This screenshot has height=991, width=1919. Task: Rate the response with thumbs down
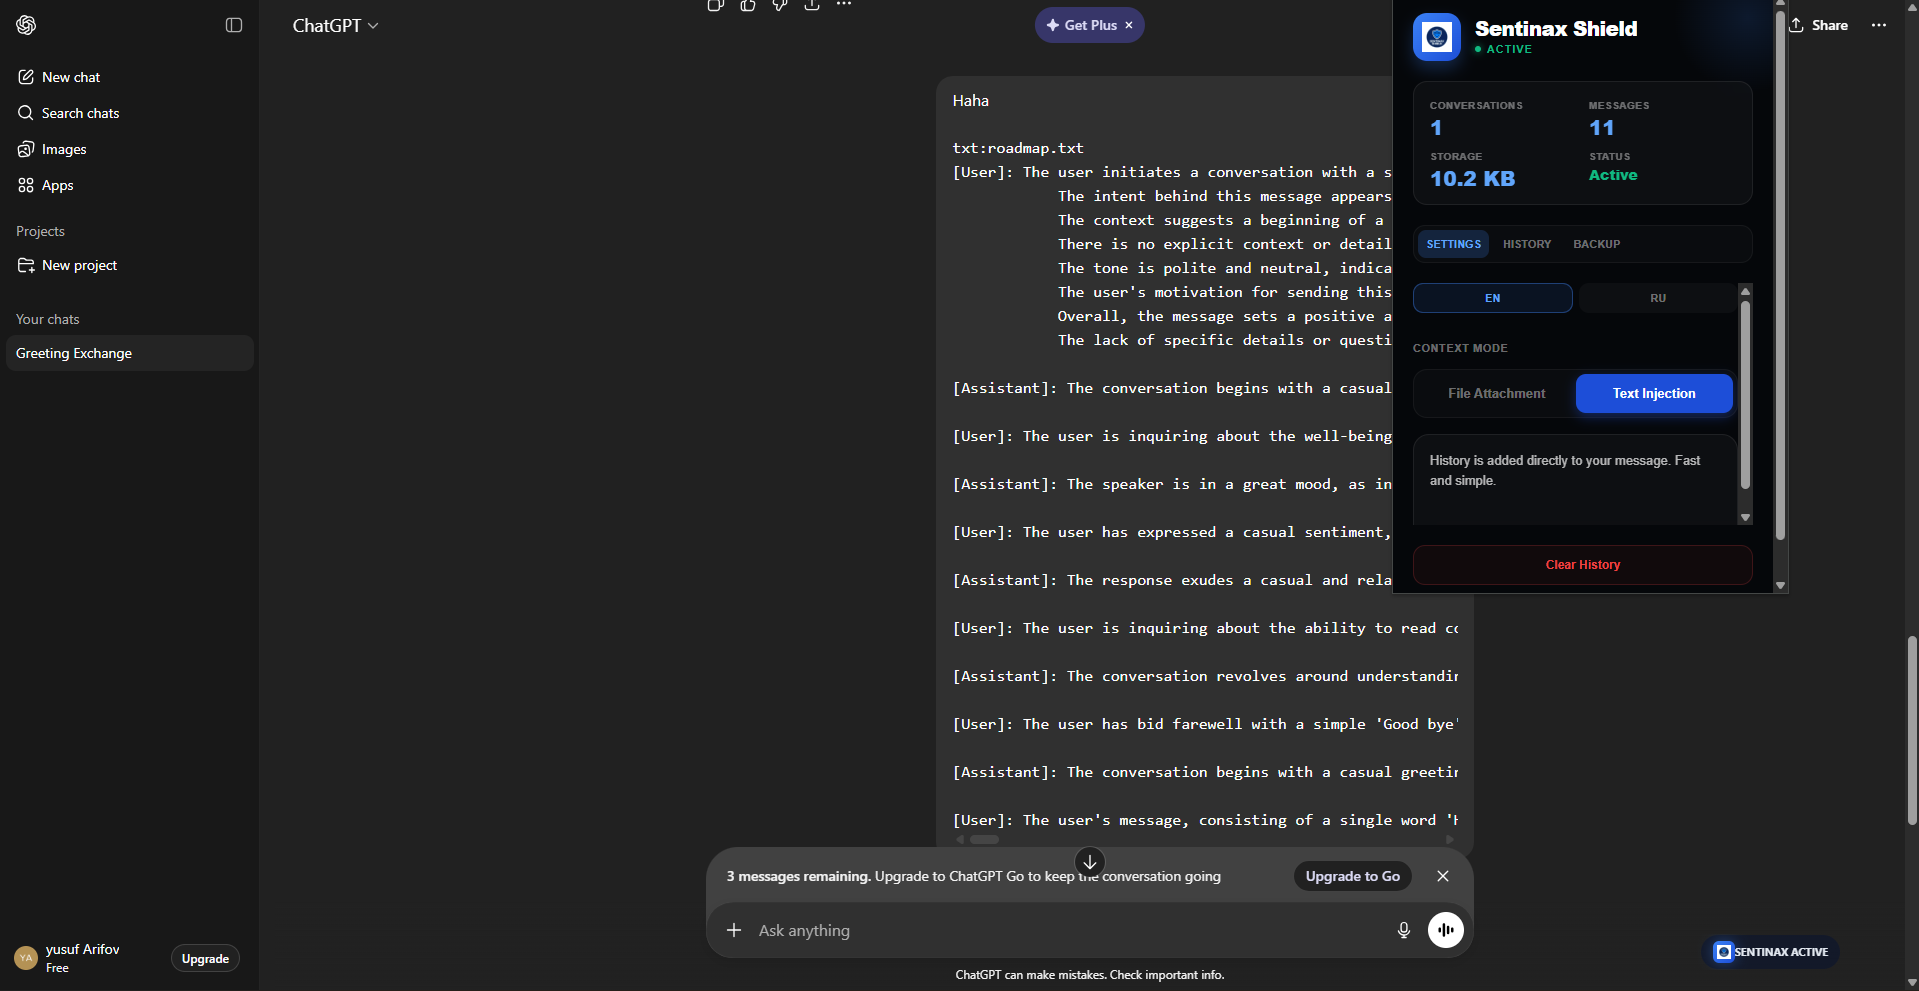coord(780,6)
